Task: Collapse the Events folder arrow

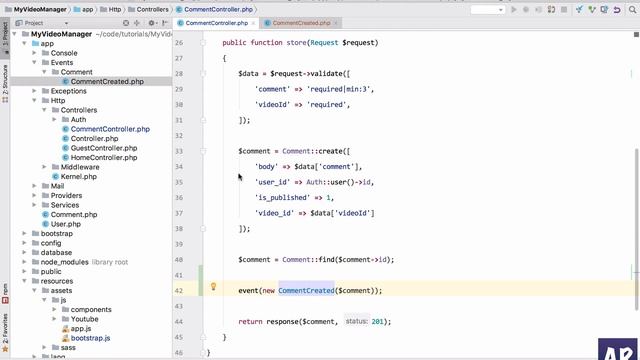Action: tap(34, 62)
